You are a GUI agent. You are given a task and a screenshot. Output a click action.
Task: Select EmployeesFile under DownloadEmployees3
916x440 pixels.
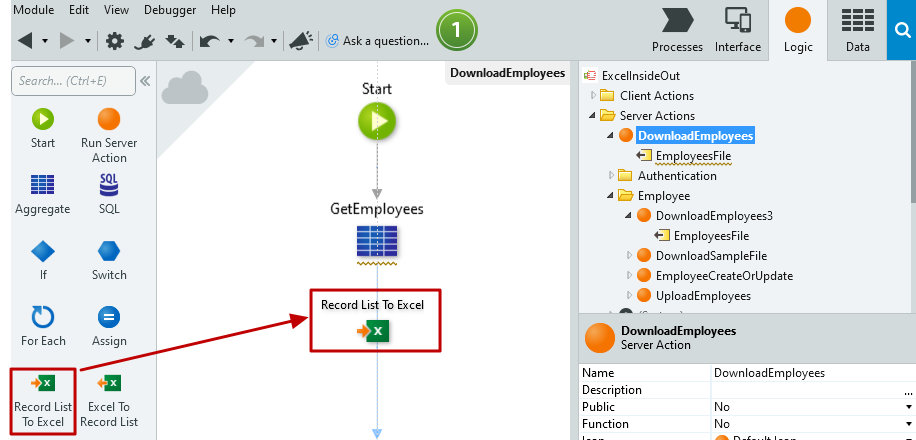(711, 236)
